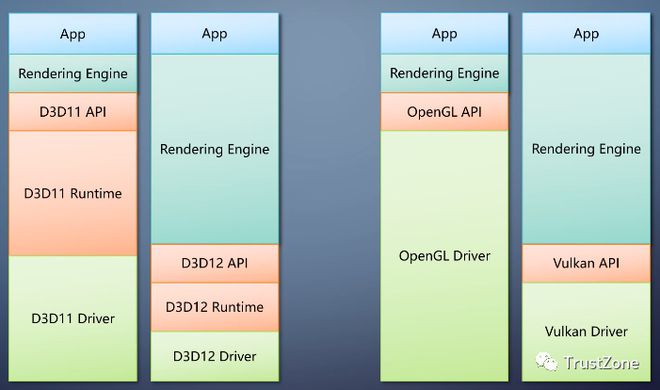Viewport: 660px width, 390px height.
Task: Select the D3D11 API block
Action: (73, 112)
